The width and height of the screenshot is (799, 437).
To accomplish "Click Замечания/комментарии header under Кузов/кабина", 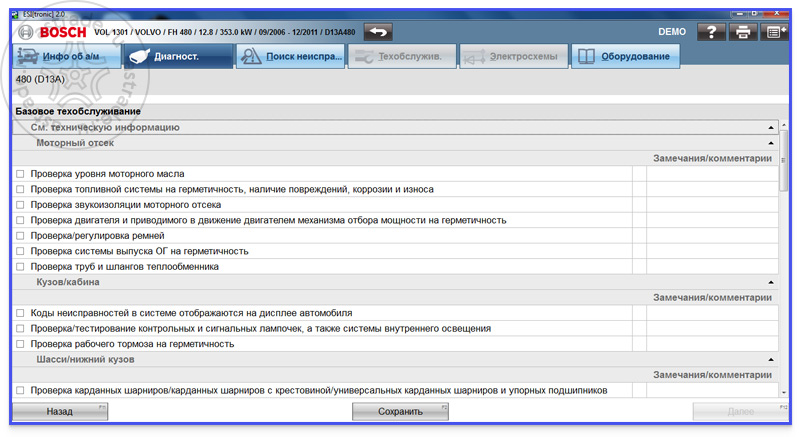I will [712, 297].
